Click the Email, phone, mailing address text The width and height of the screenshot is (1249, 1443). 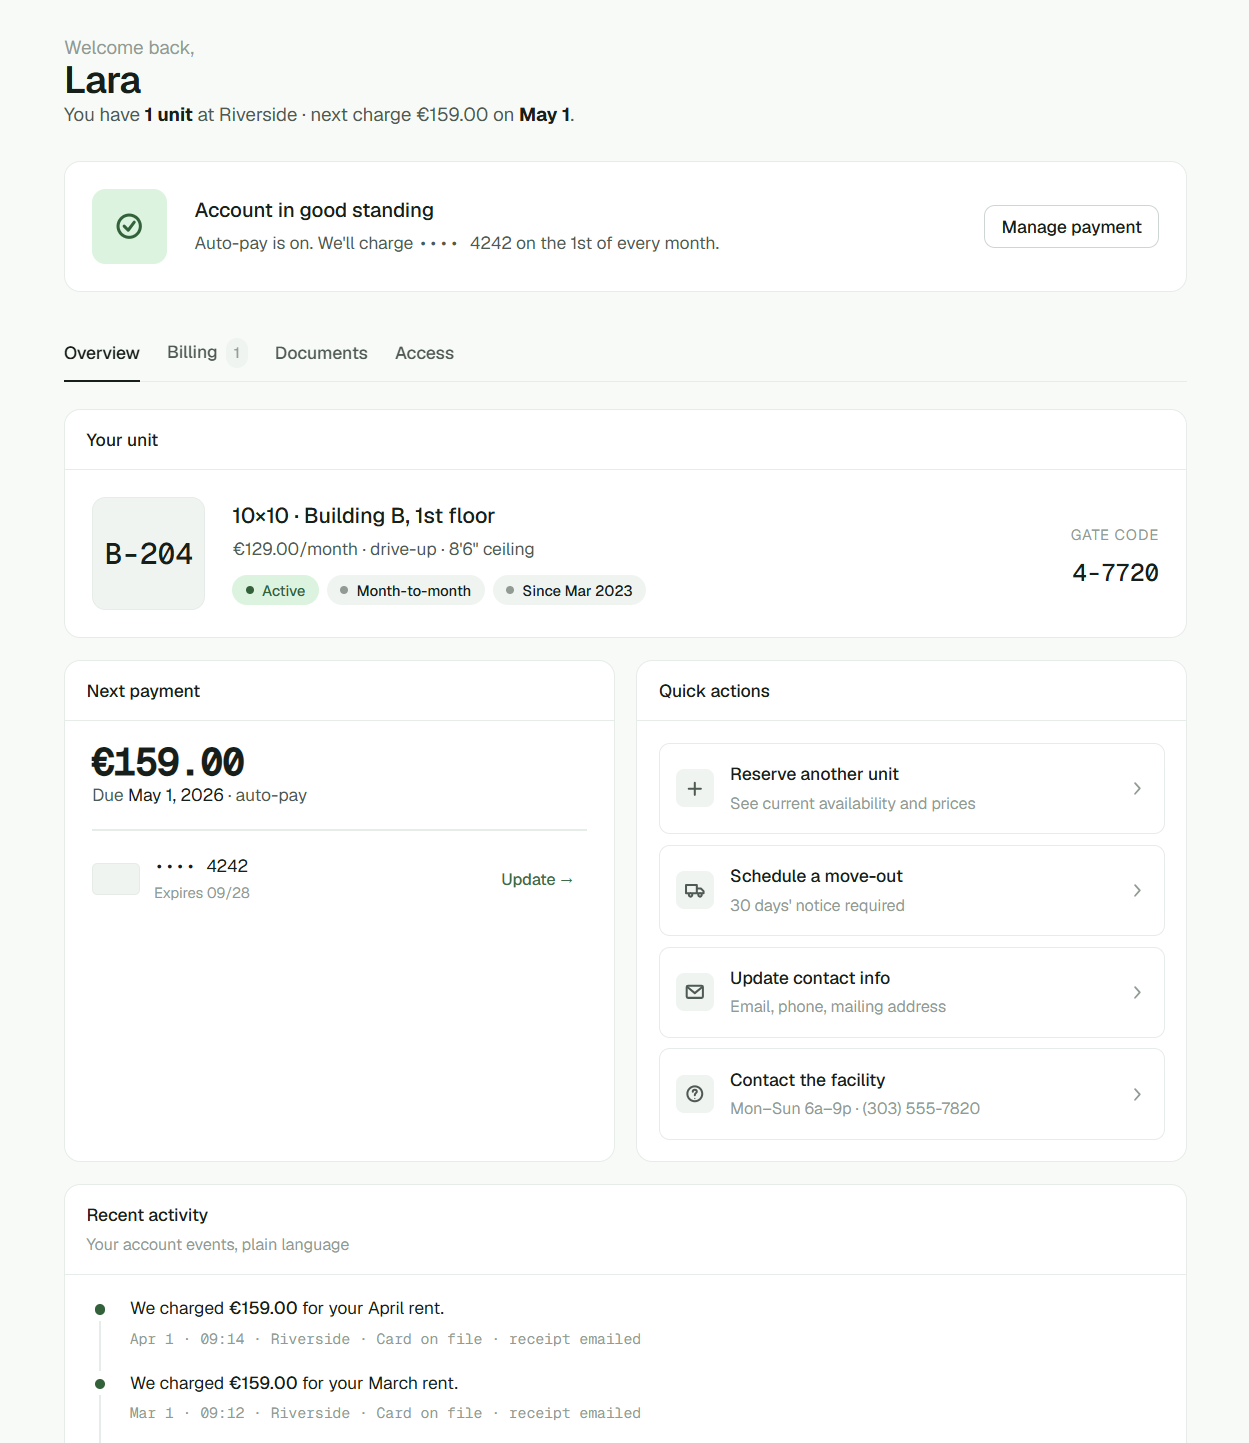point(838,1006)
